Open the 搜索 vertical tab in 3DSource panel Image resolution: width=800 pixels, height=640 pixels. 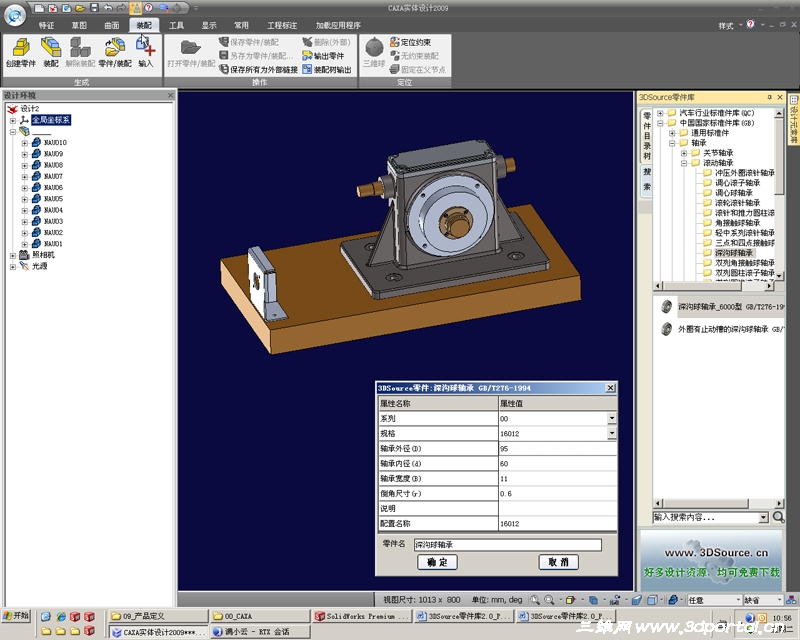click(x=646, y=180)
